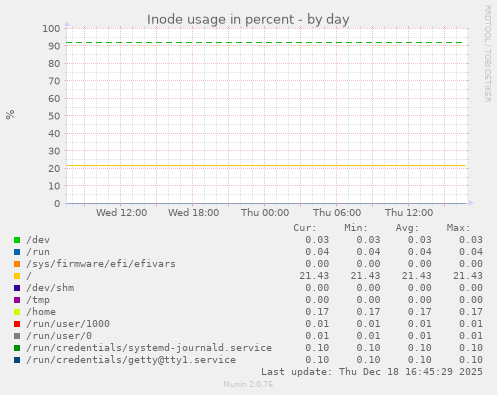This screenshot has width=497, height=395.
Task: Click the "/dev" legend label
Action: coord(38,240)
